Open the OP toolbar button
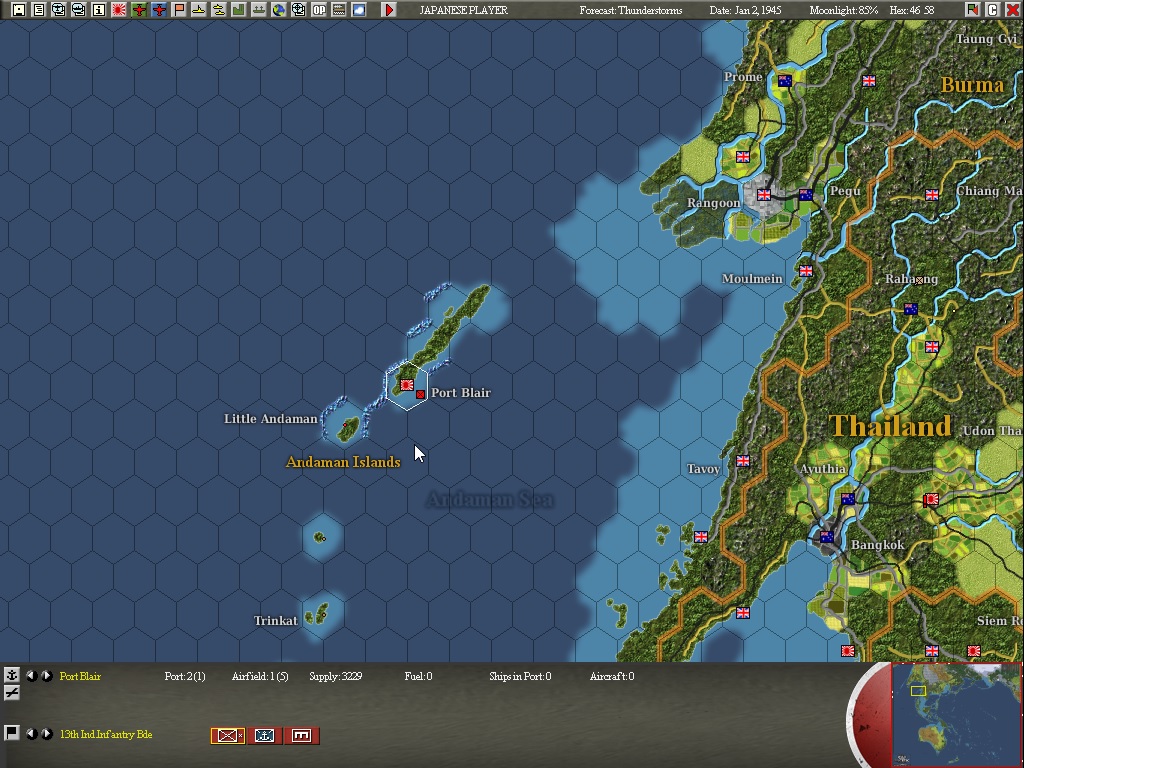This screenshot has width=1152, height=768. [319, 10]
